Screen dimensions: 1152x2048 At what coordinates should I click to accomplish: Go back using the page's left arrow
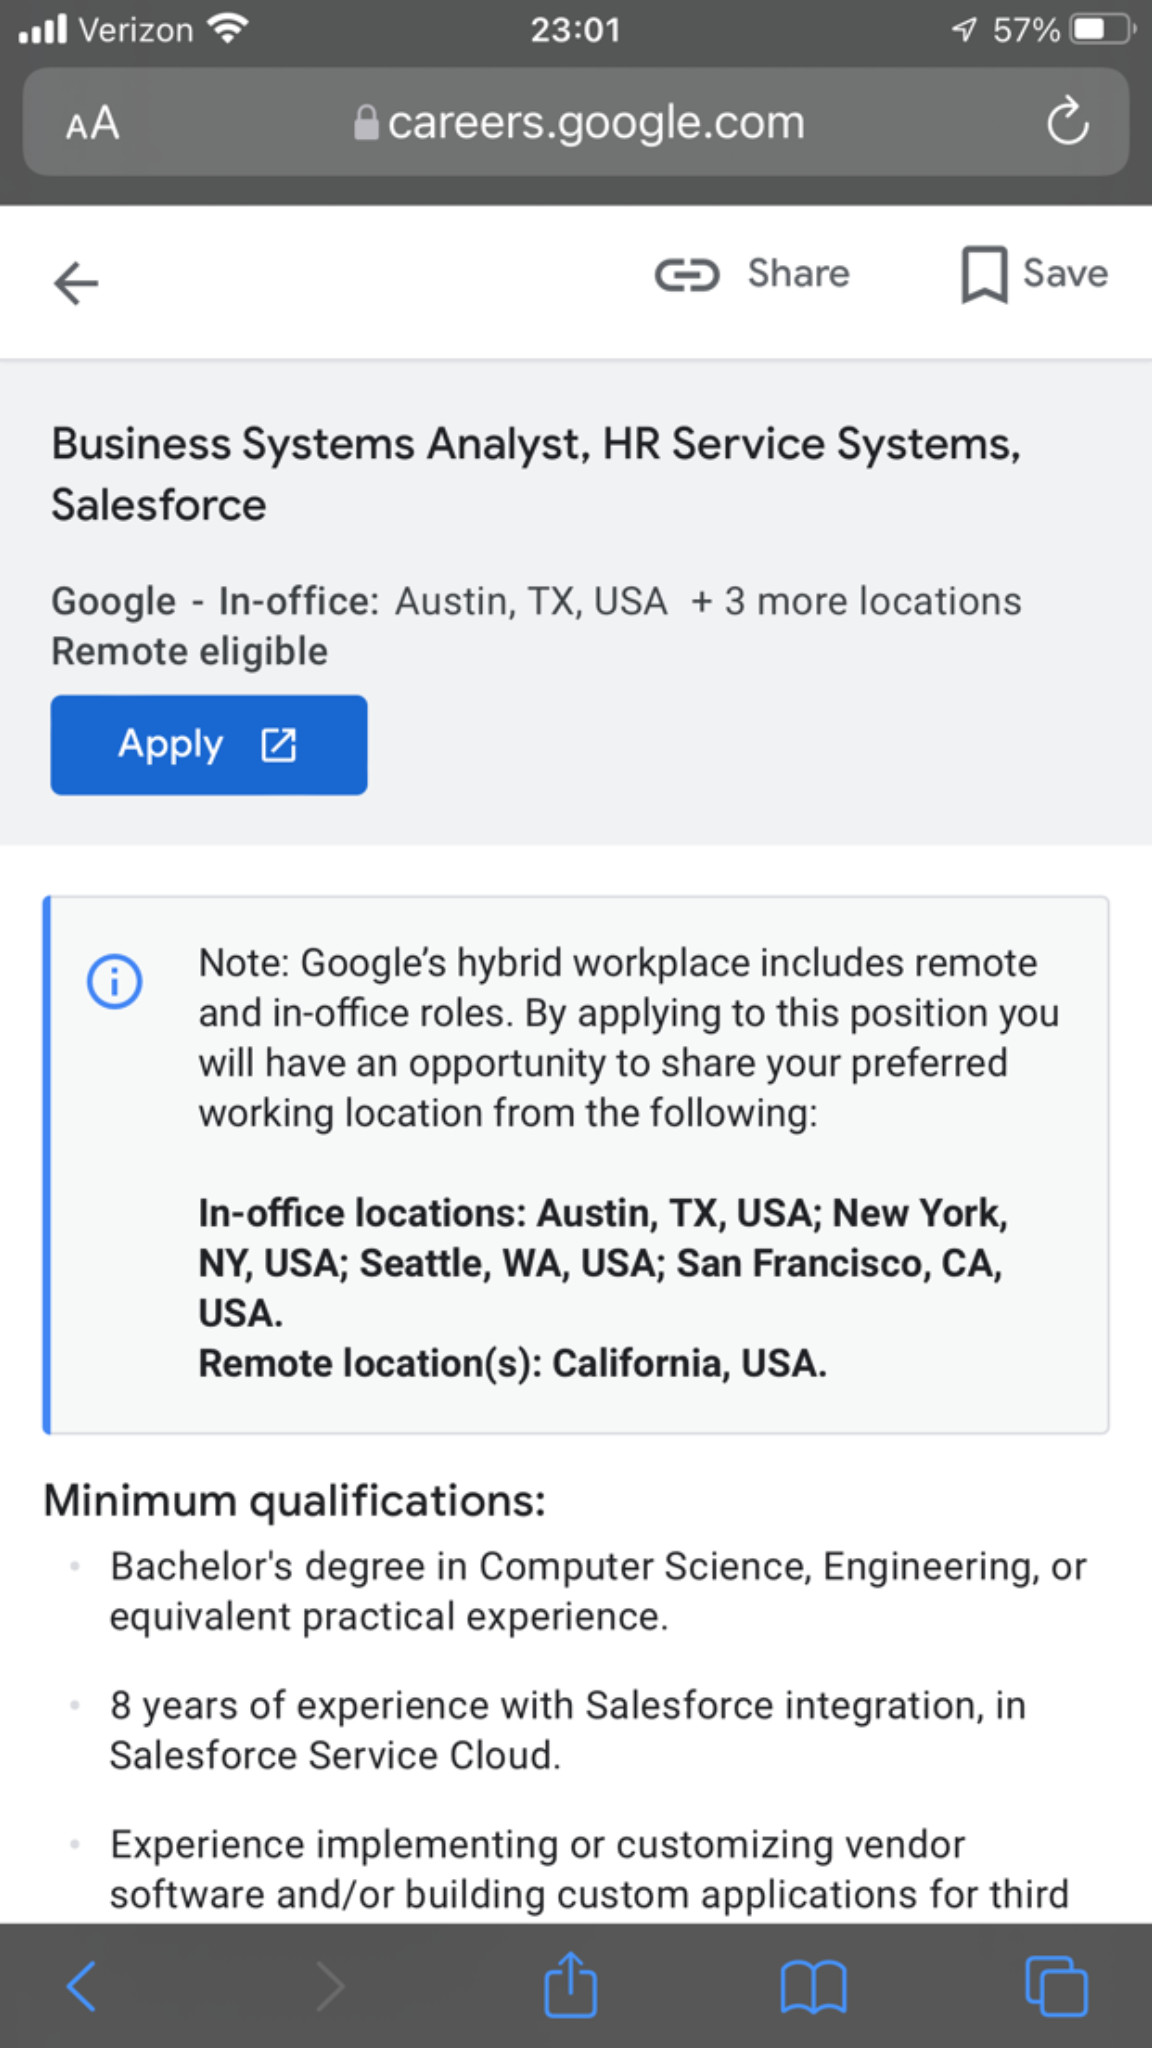click(x=76, y=283)
